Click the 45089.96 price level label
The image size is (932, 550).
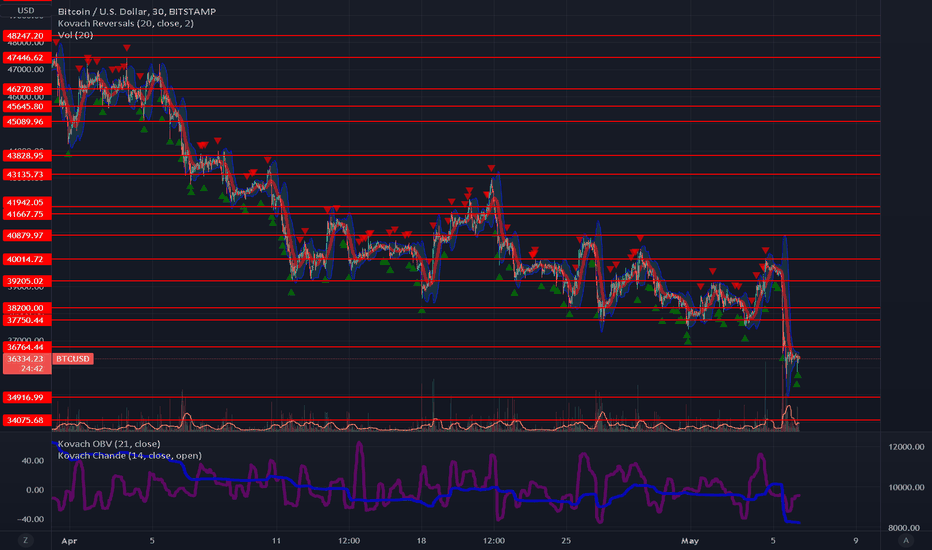[x=27, y=122]
